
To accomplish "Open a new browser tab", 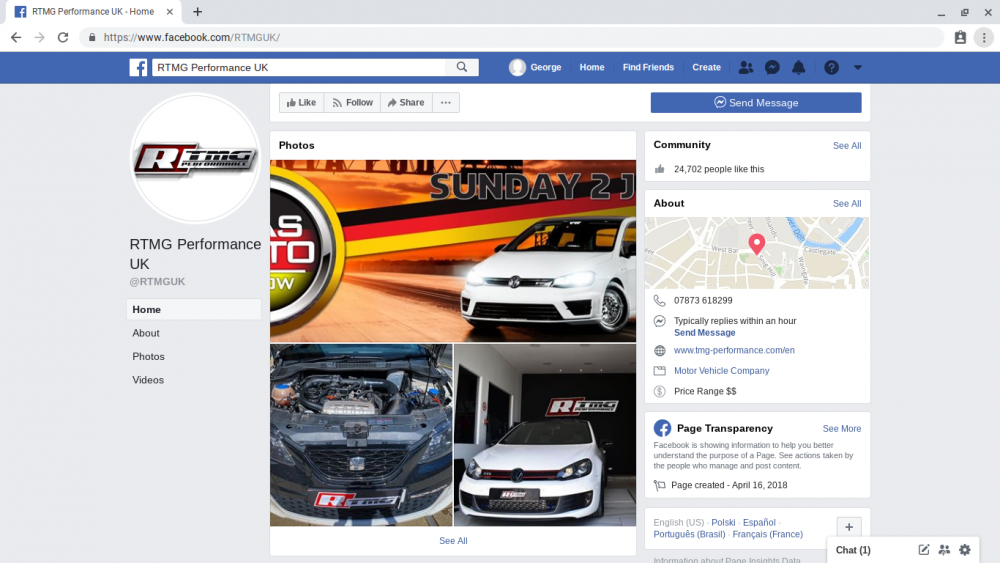I will (198, 11).
